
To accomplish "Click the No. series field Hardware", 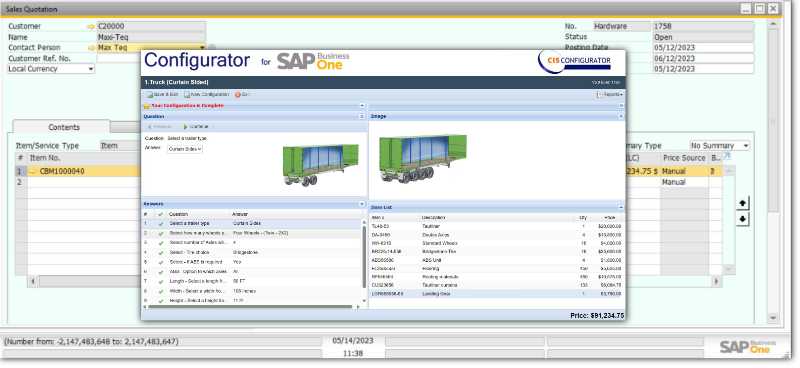I will (621, 26).
